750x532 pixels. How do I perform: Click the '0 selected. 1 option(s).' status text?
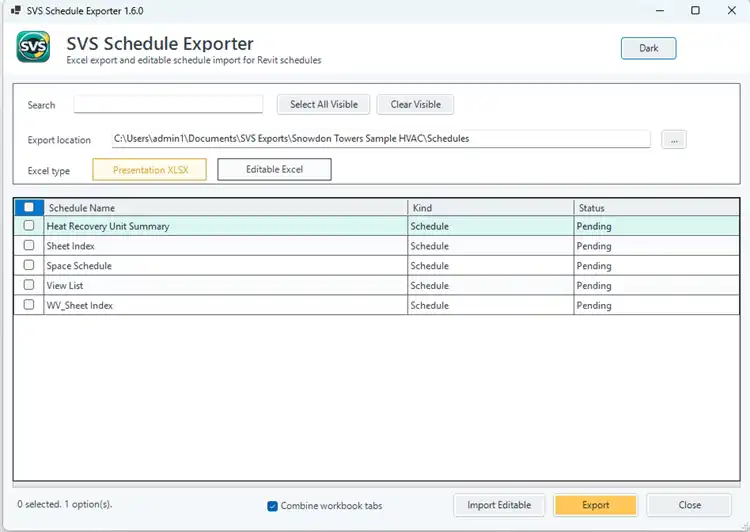pyautogui.click(x=65, y=504)
